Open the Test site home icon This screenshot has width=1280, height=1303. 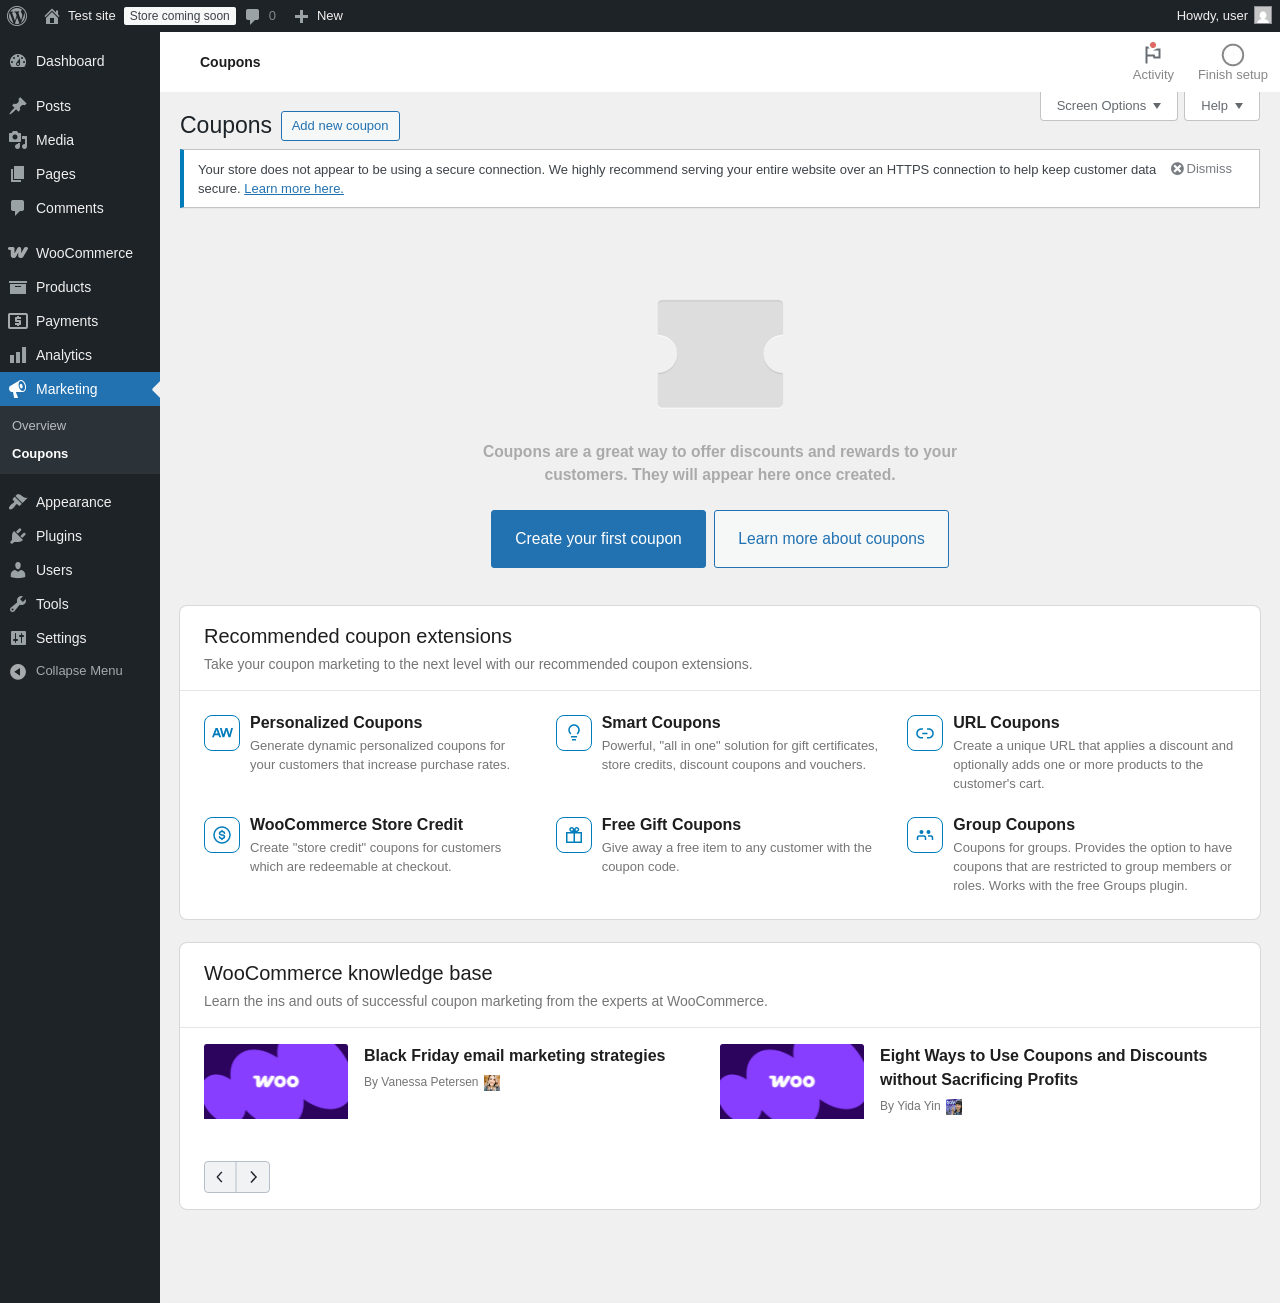(x=52, y=16)
